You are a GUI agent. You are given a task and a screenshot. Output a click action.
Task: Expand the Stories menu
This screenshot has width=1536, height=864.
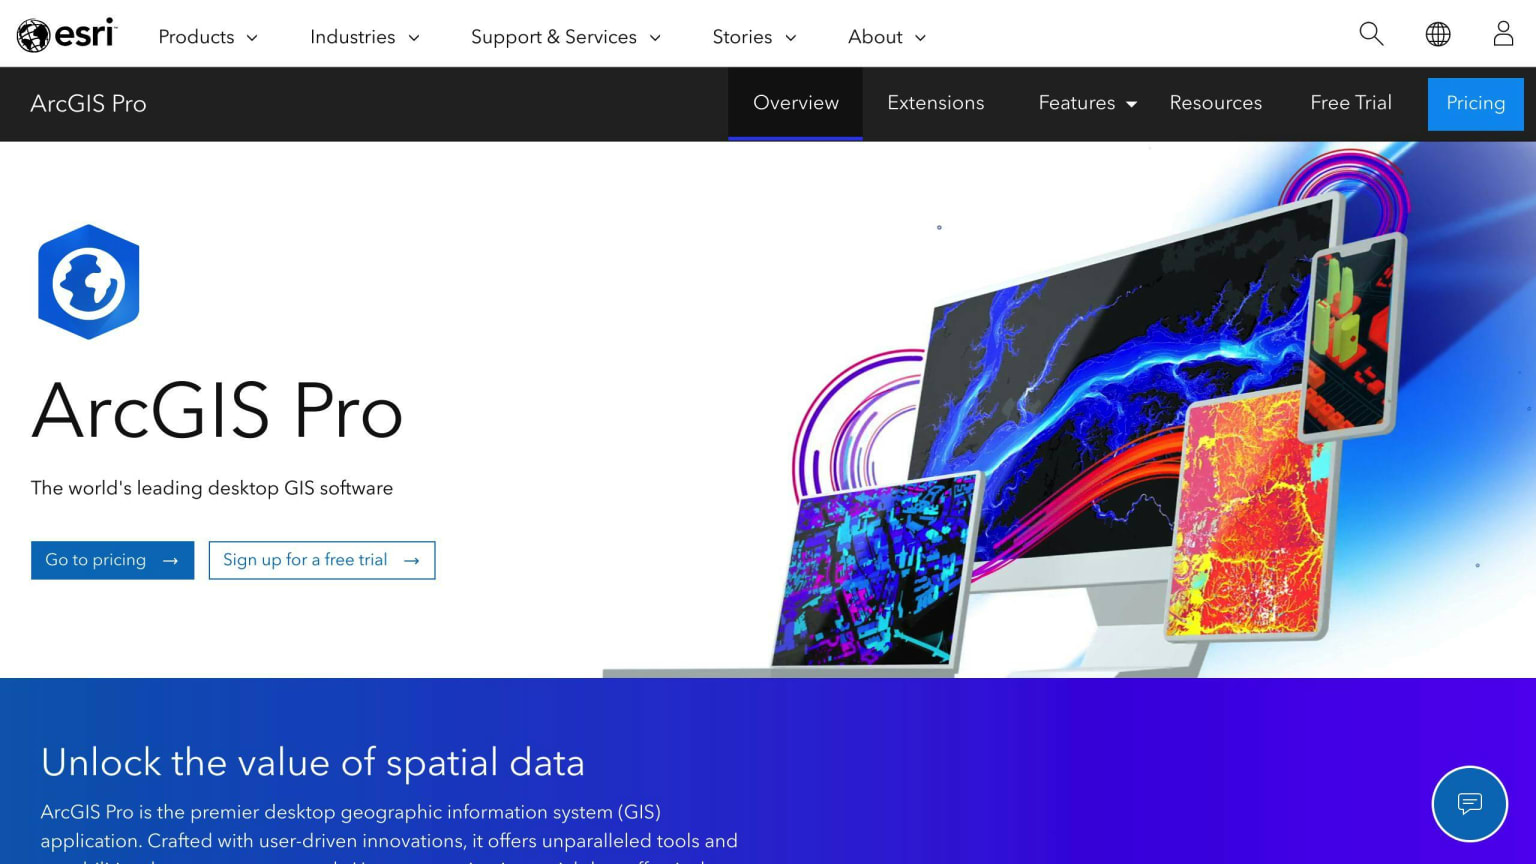[754, 37]
